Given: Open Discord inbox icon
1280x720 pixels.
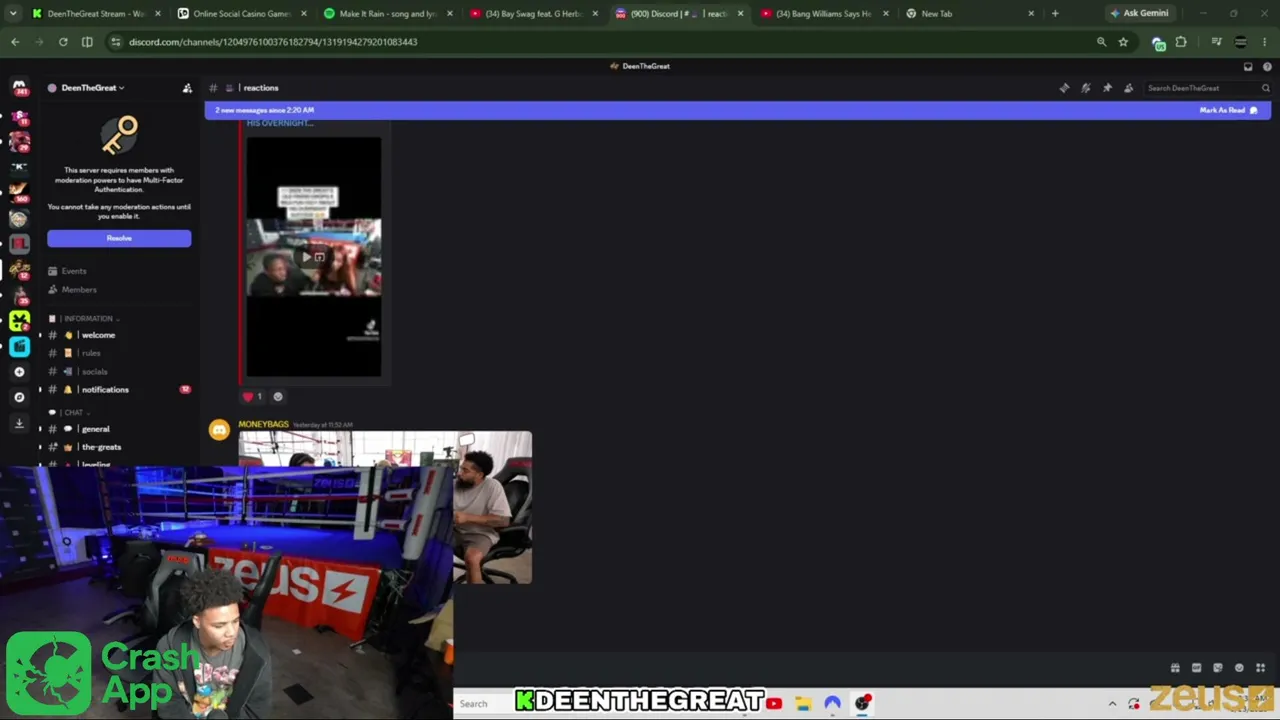Looking at the screenshot, I should pos(1248,66).
